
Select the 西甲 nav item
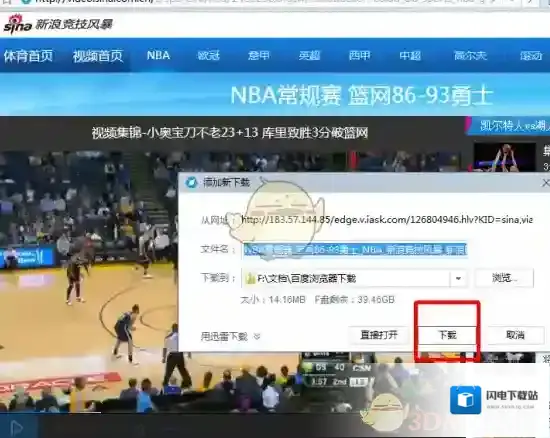click(x=360, y=55)
